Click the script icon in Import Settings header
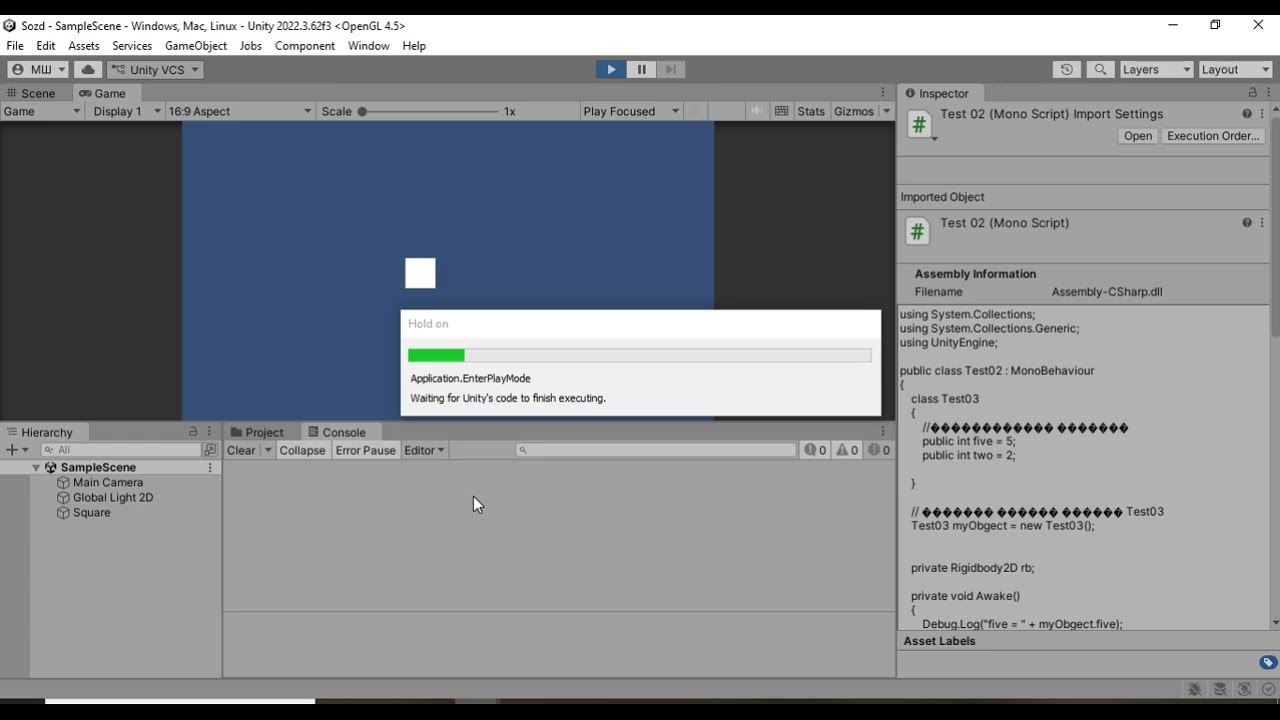Viewport: 1280px width, 720px height. coord(919,125)
